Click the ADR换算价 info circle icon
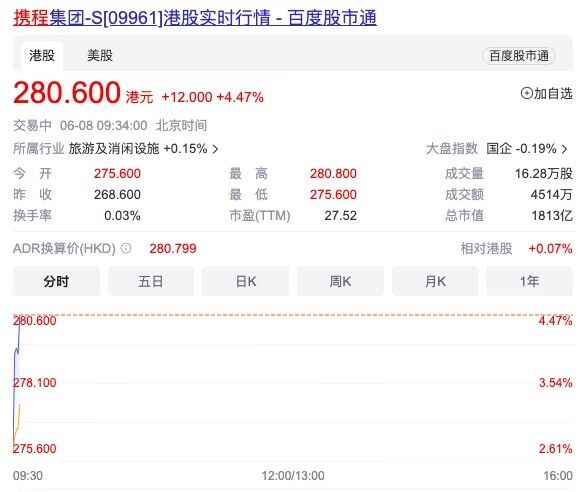The height and width of the screenshot is (492, 587). (x=126, y=248)
